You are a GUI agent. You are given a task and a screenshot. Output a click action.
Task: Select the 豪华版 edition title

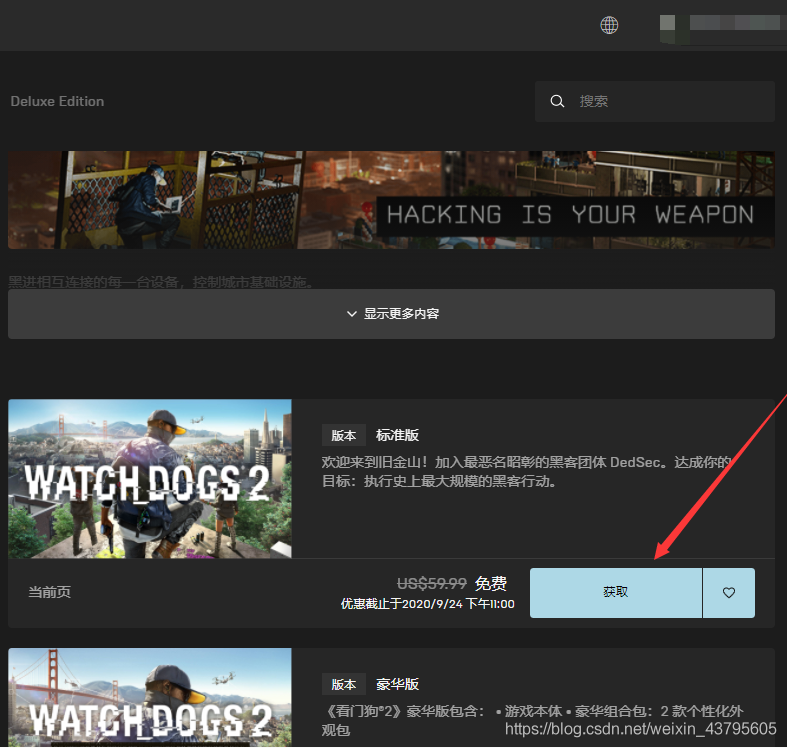point(397,684)
